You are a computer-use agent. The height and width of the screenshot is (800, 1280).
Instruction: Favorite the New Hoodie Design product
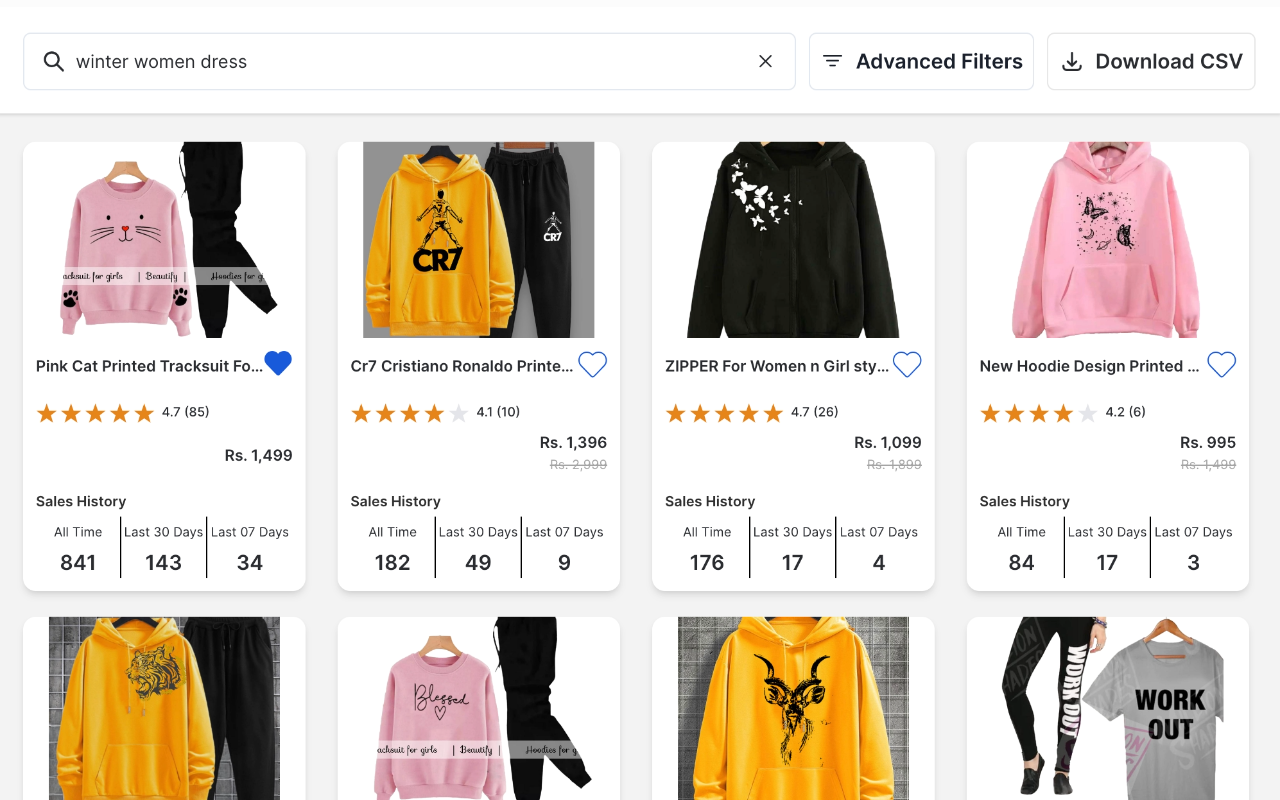(x=1221, y=364)
